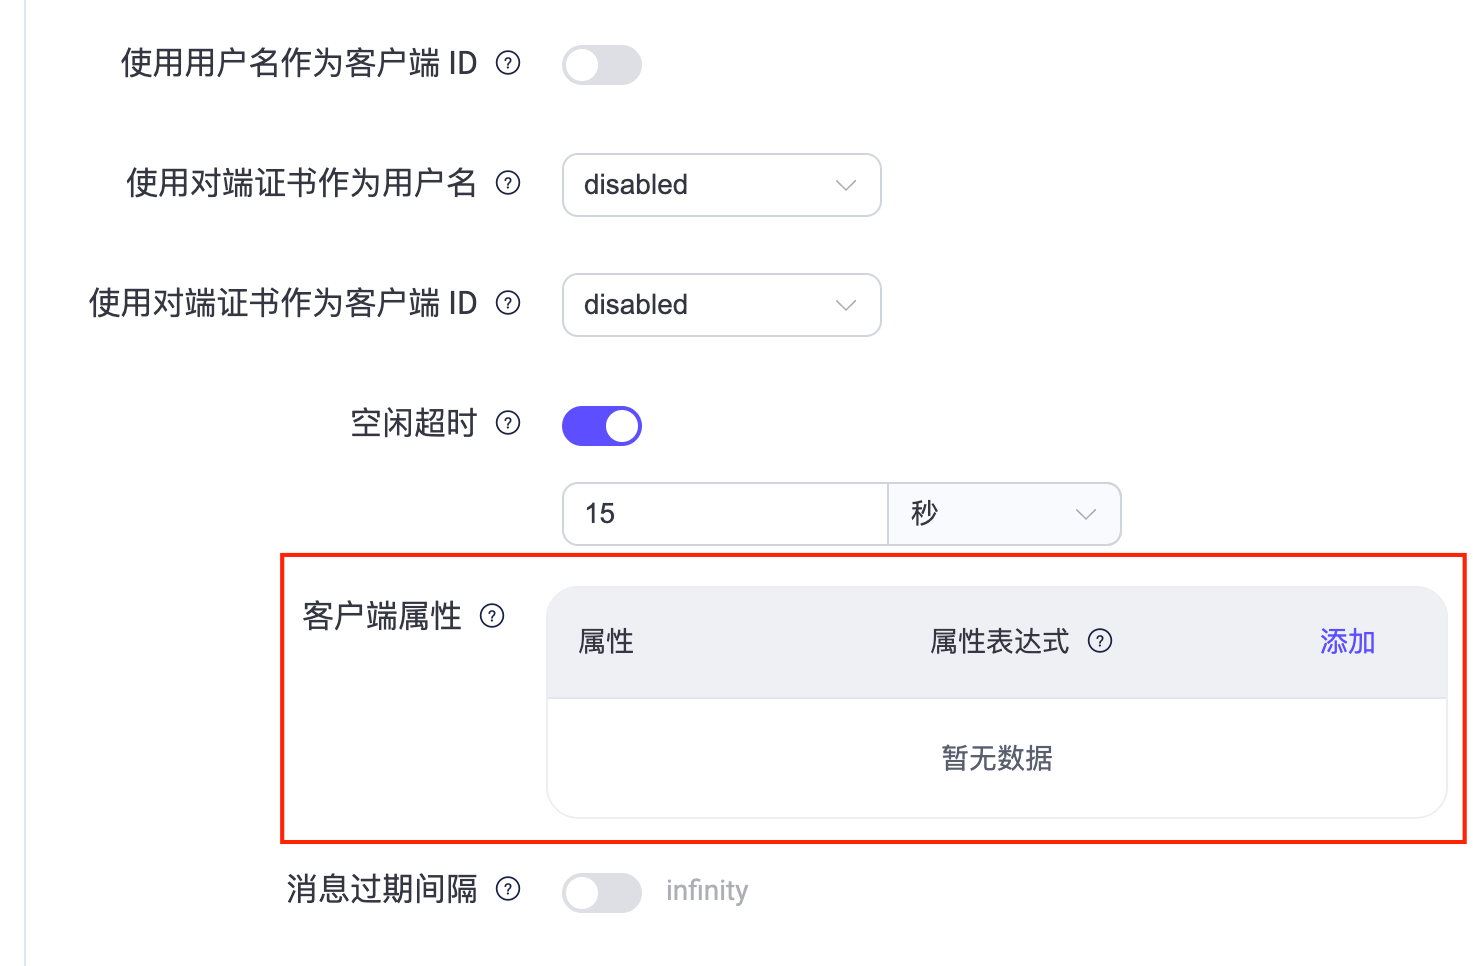Open the 秒 time unit dropdown
The width and height of the screenshot is (1473, 966).
[1004, 514]
